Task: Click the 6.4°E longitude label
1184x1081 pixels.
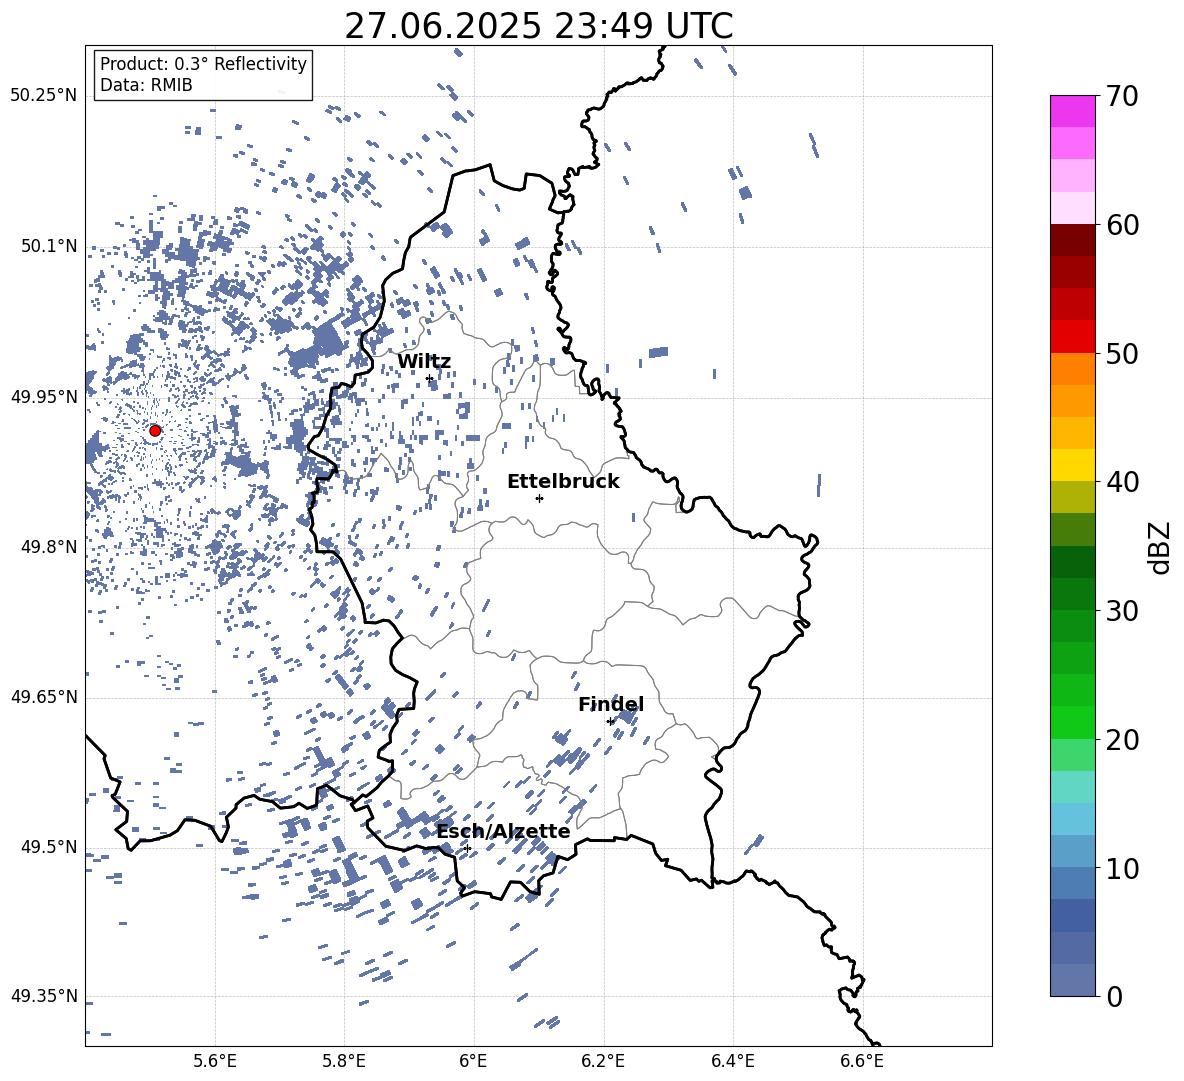Action: pyautogui.click(x=733, y=1061)
